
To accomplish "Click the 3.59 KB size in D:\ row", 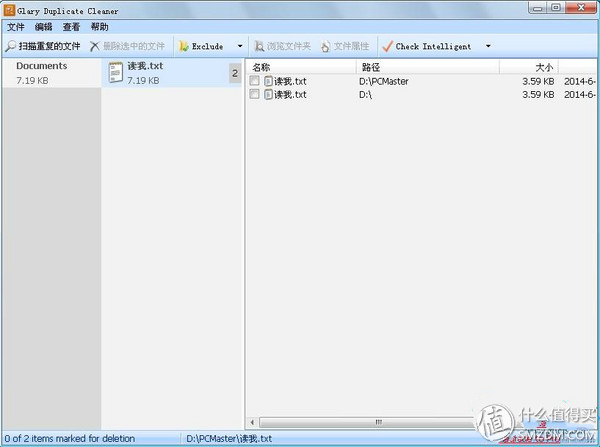I will (538, 94).
